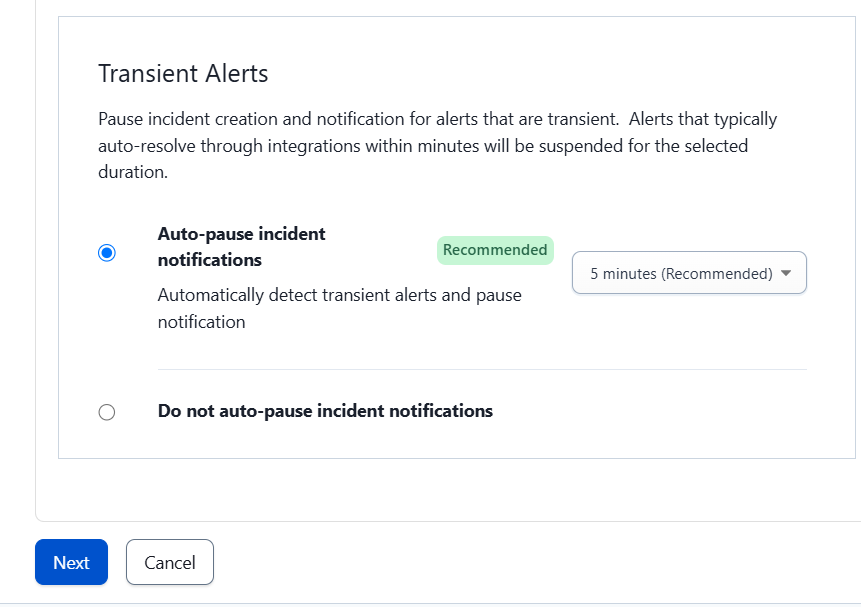Click the word duration ending the description
The height and width of the screenshot is (607, 861).
132,172
